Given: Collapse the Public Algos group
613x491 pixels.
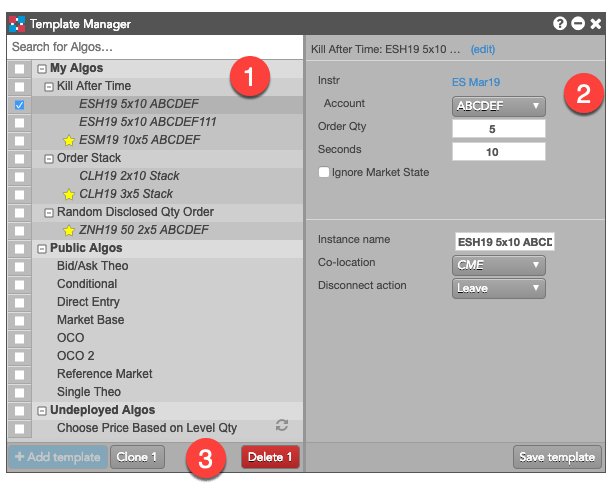Looking at the screenshot, I should point(41,249).
